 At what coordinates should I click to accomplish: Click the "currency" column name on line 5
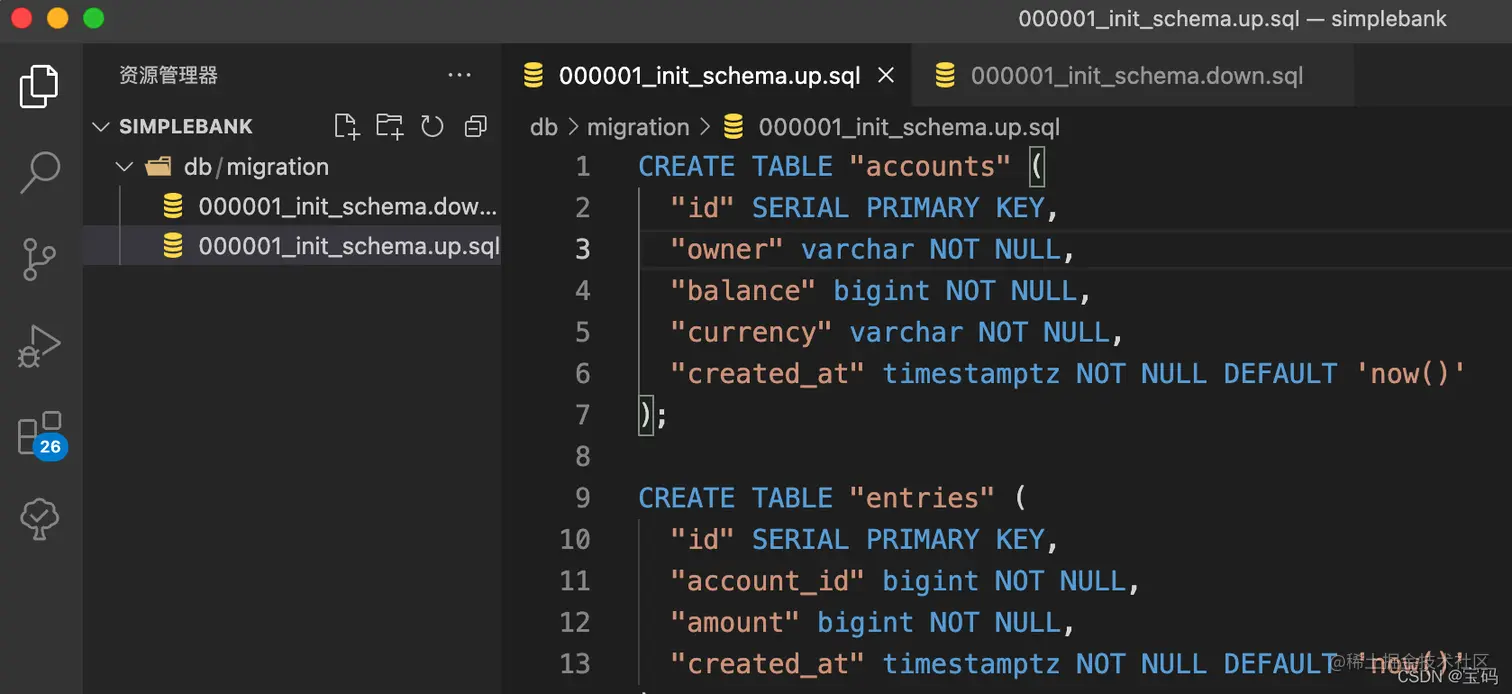click(x=752, y=332)
